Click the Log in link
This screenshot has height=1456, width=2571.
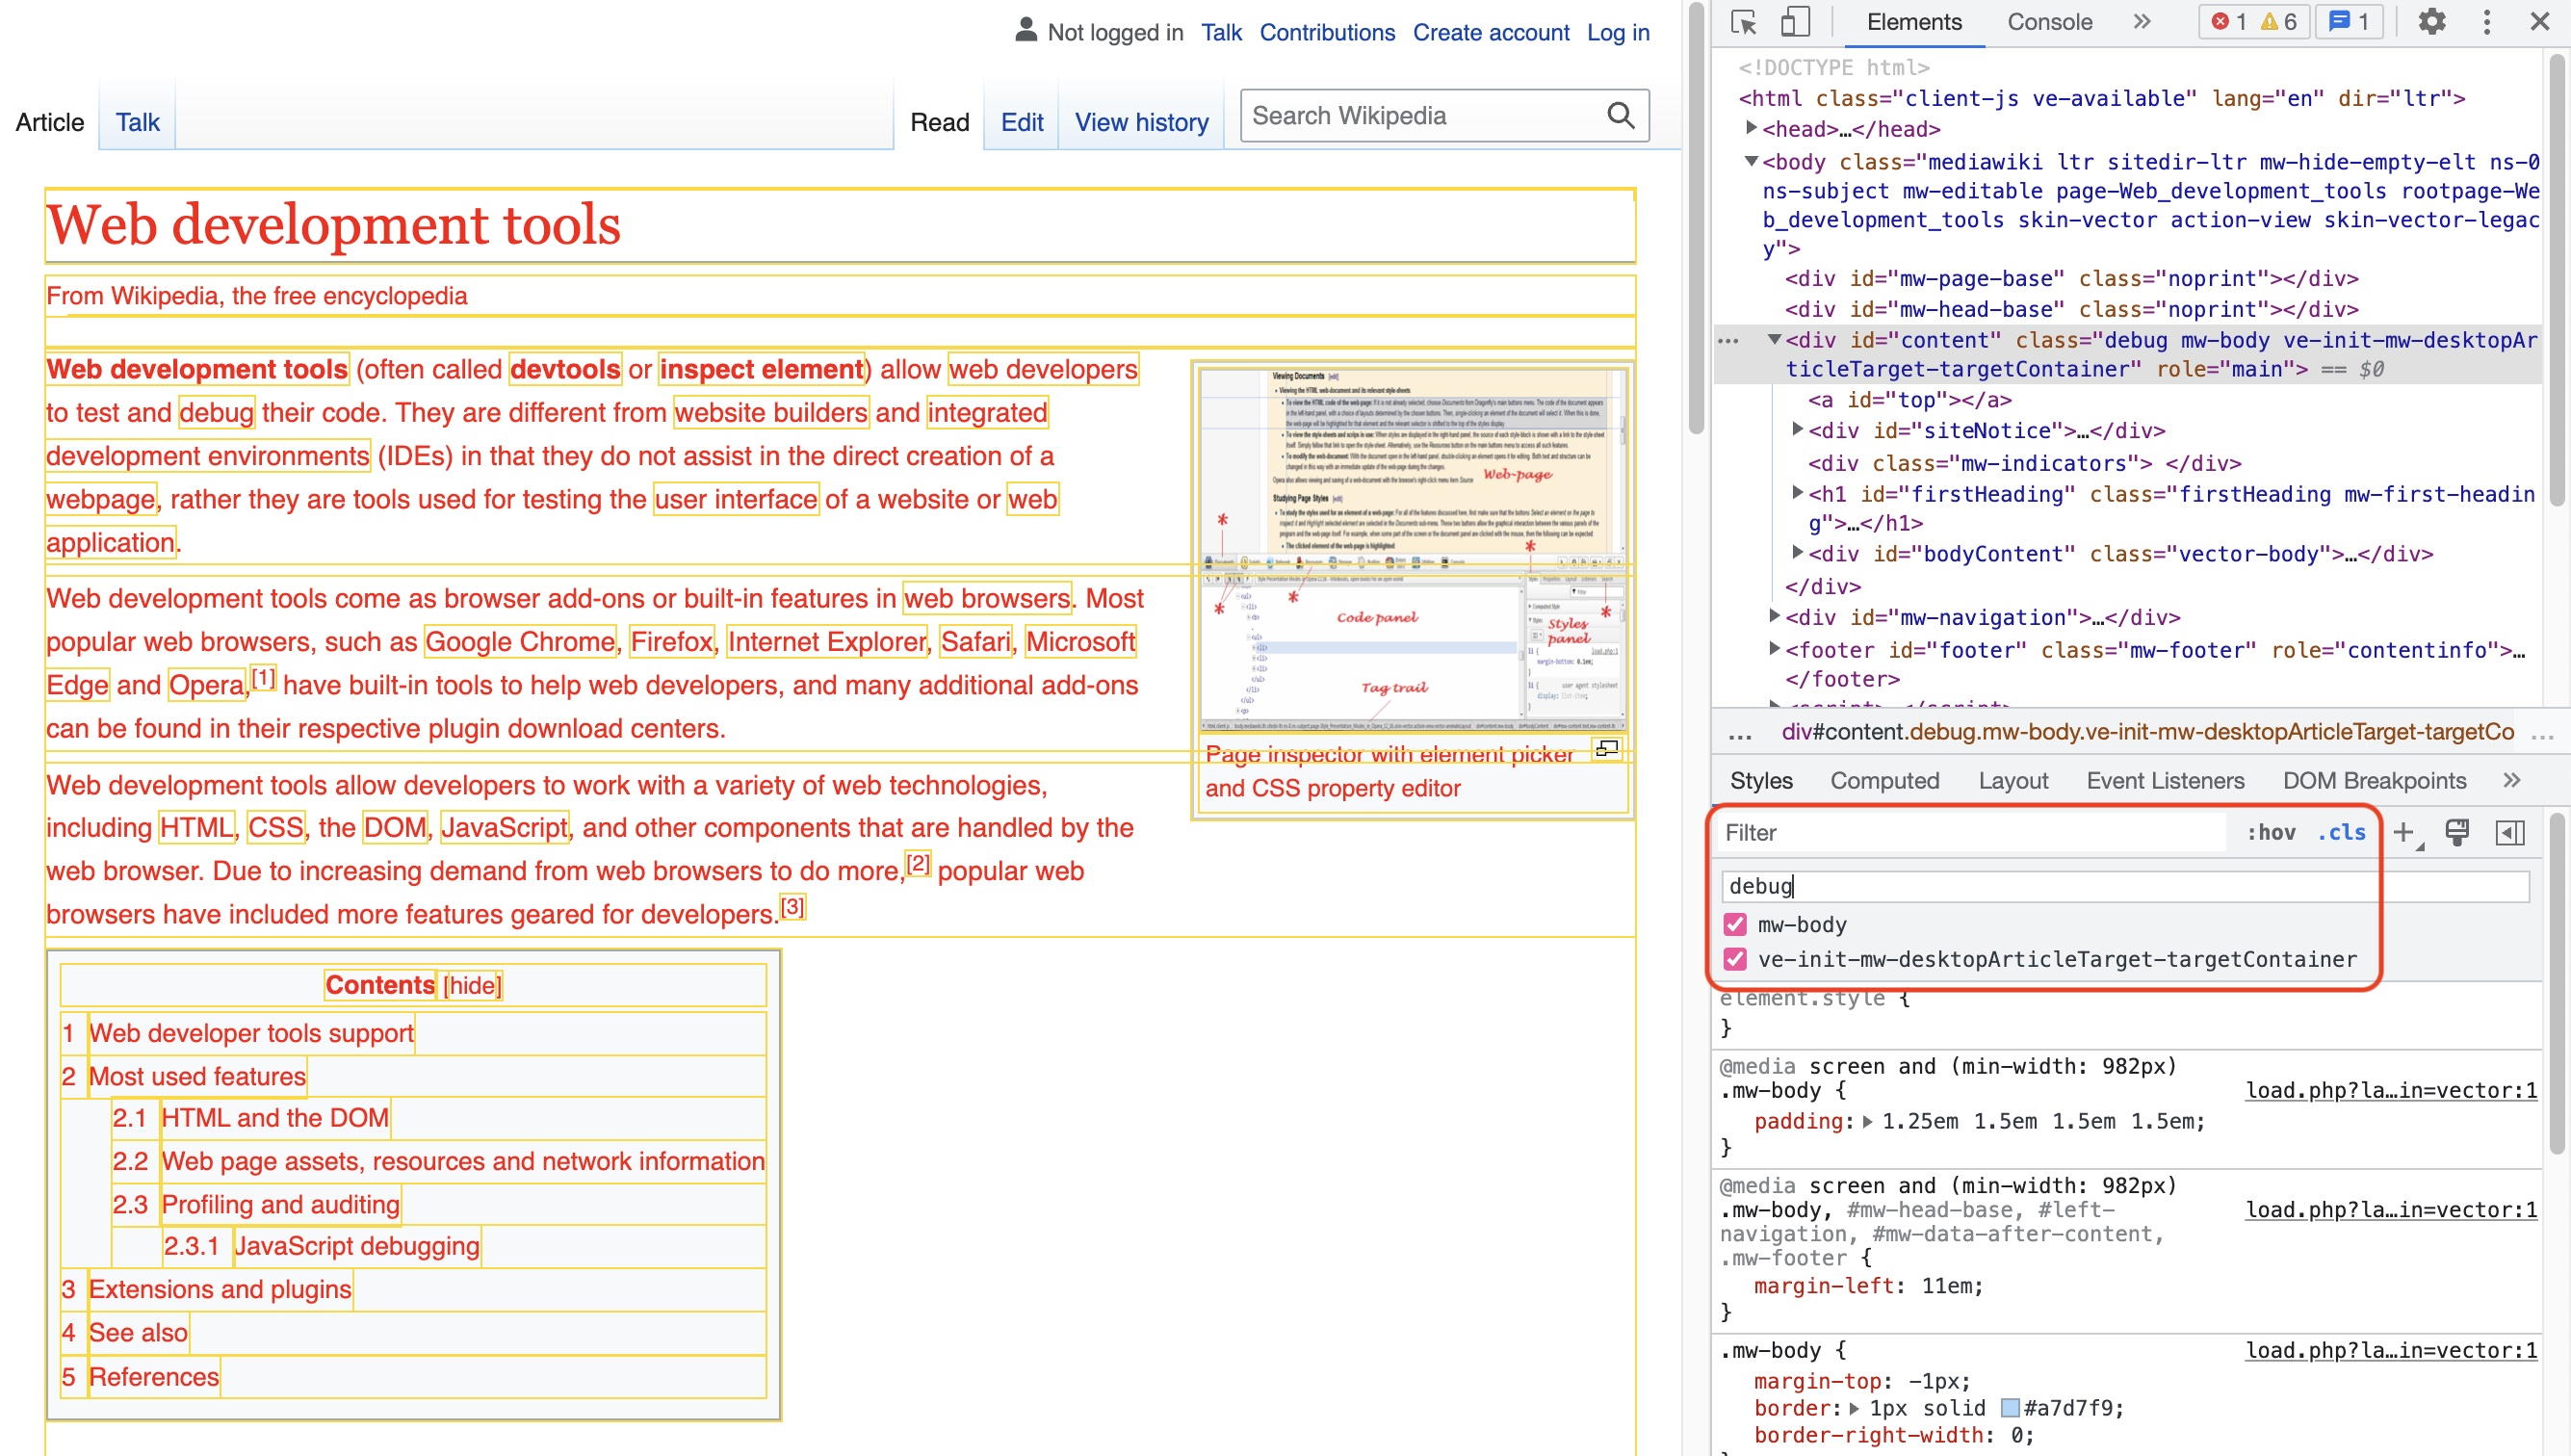(1618, 32)
